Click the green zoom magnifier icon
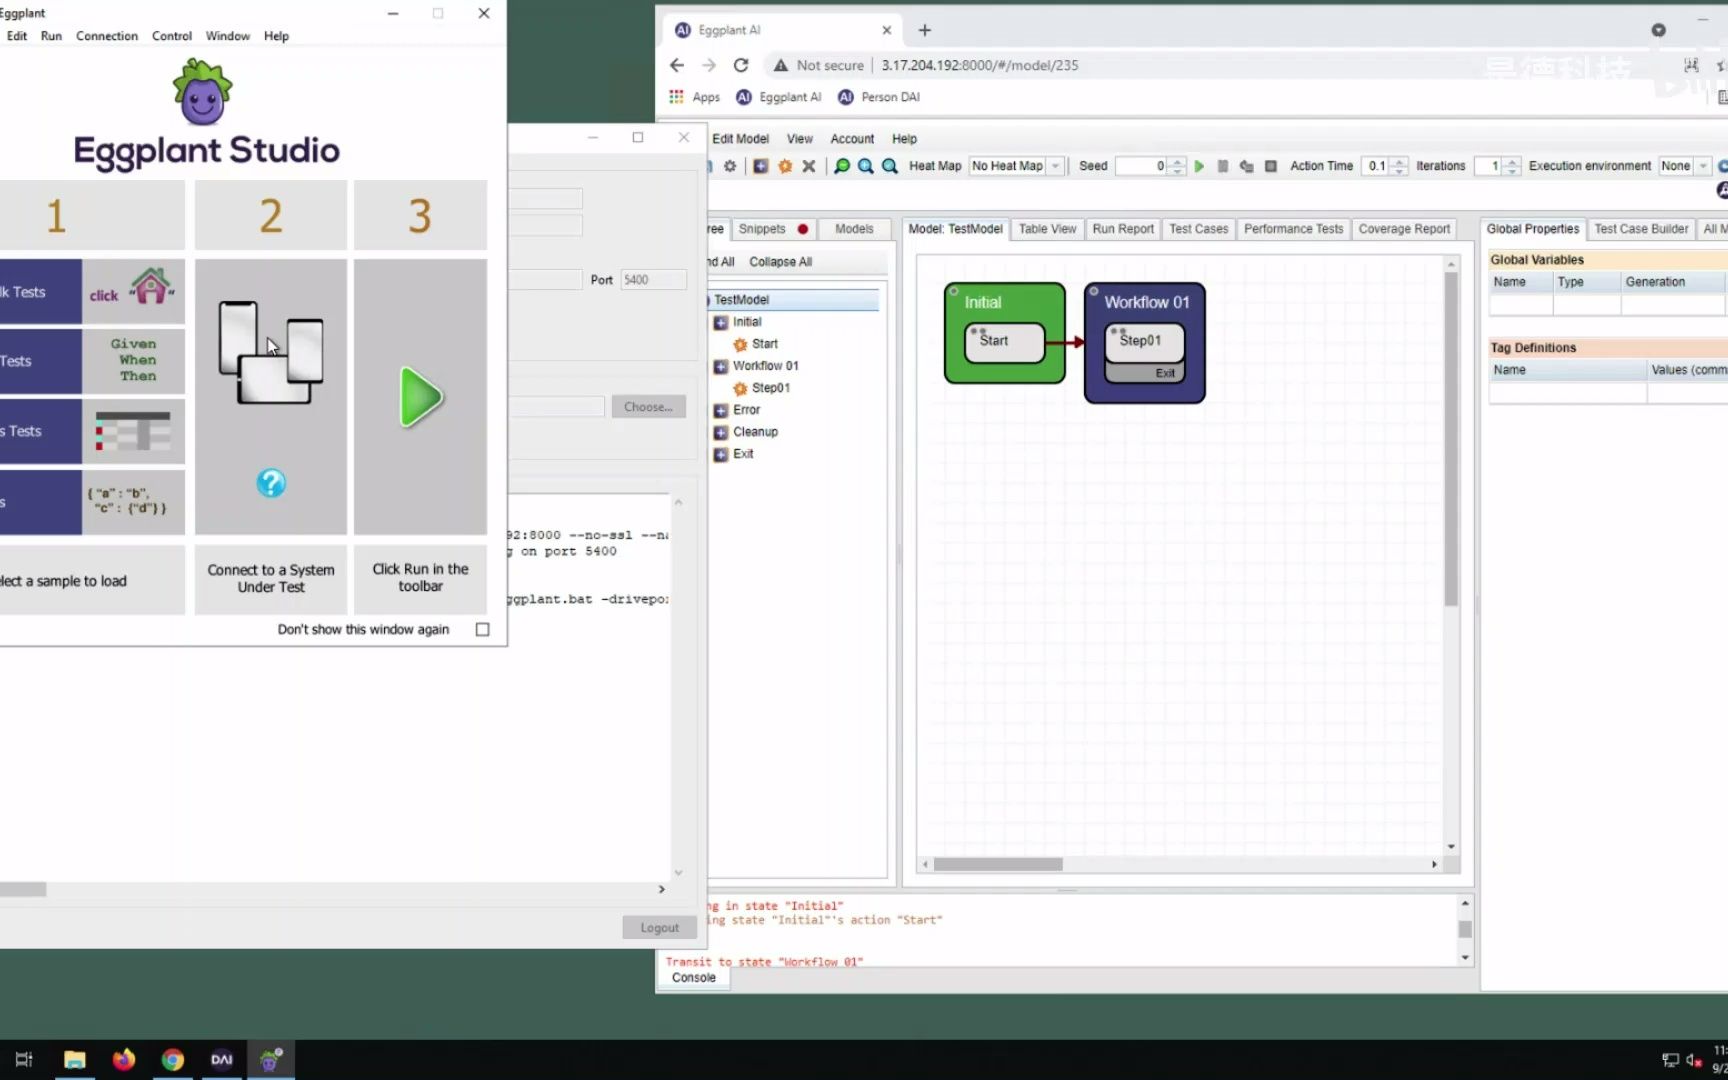The height and width of the screenshot is (1080, 1728). (x=842, y=166)
